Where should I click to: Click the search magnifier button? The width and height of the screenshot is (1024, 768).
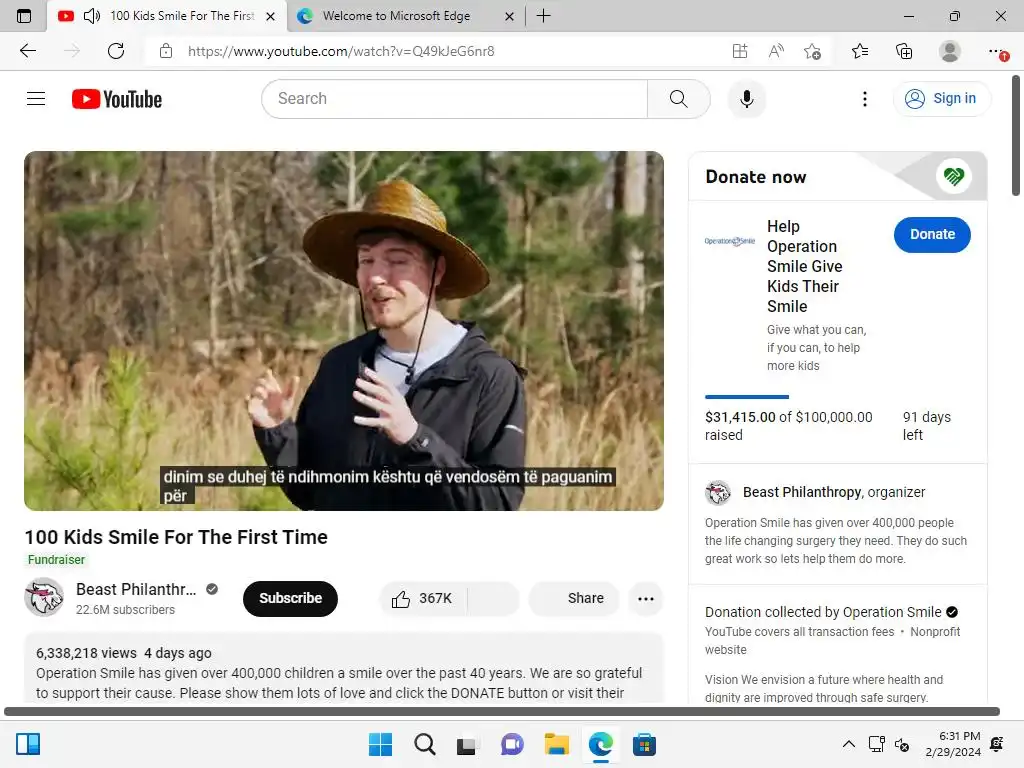(x=679, y=99)
